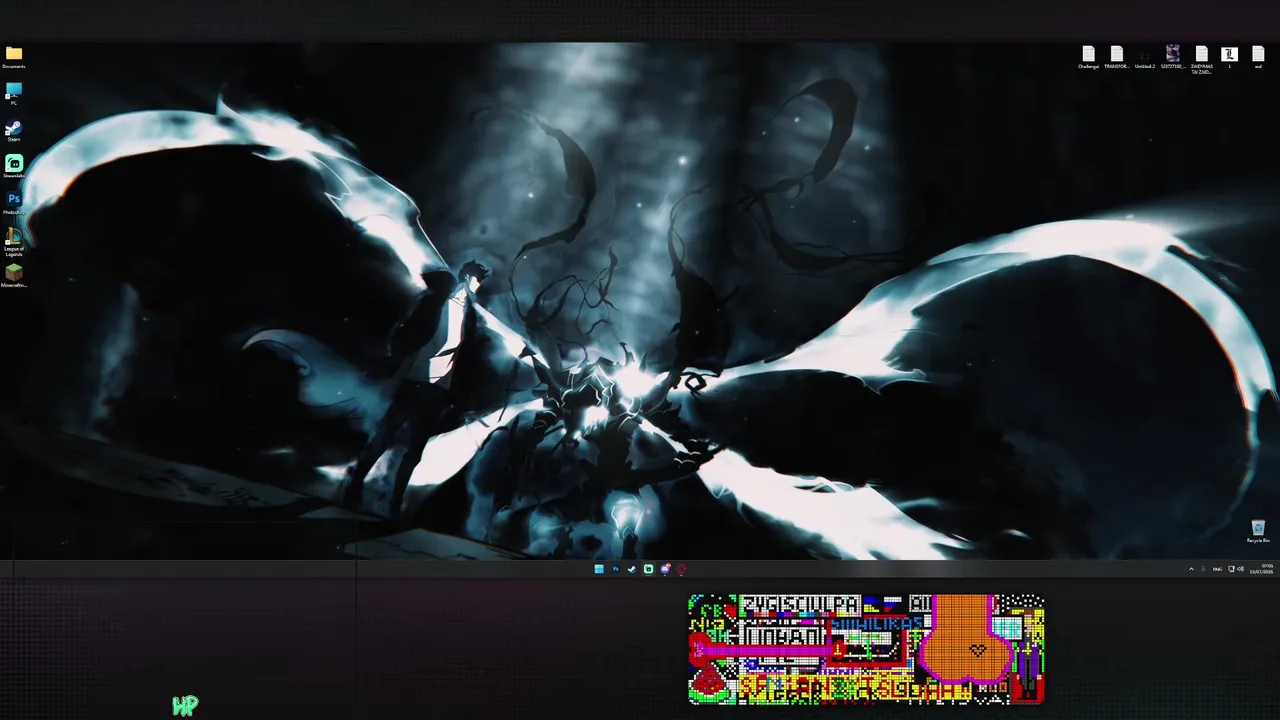
Task: Select the Untitled-2 desktop file
Action: pos(1145,58)
